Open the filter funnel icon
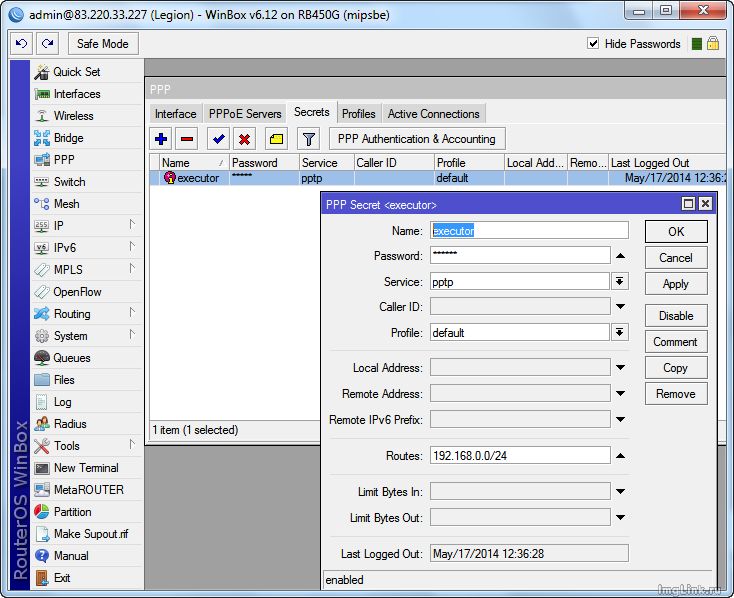 coord(308,139)
